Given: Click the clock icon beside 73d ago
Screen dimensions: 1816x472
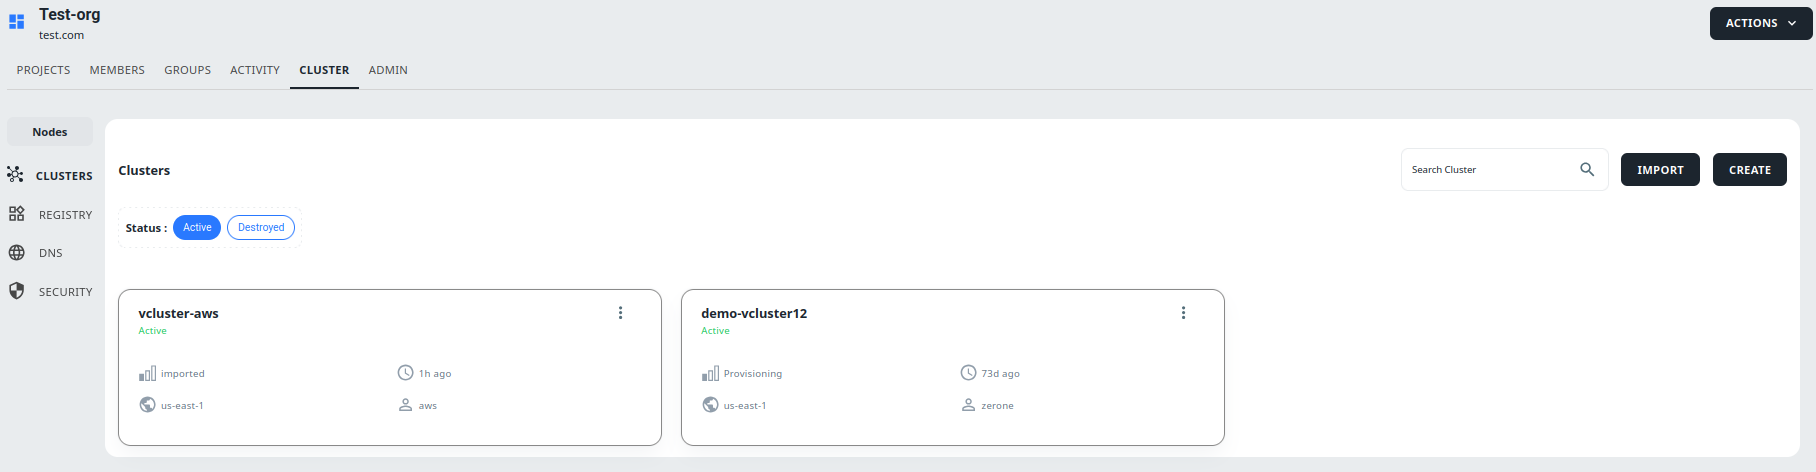Looking at the screenshot, I should click(968, 373).
